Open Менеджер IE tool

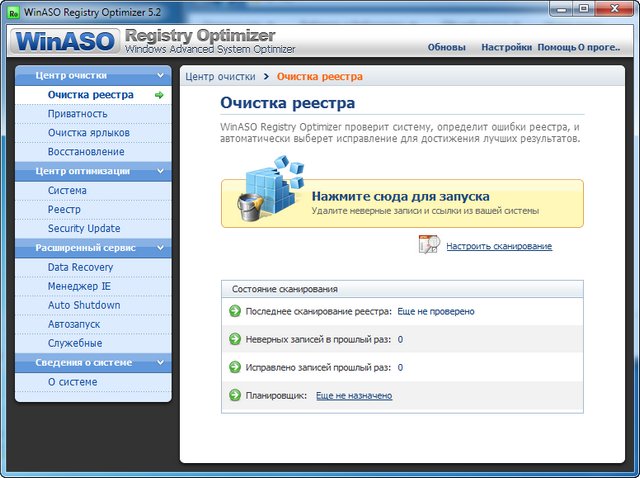[93, 286]
